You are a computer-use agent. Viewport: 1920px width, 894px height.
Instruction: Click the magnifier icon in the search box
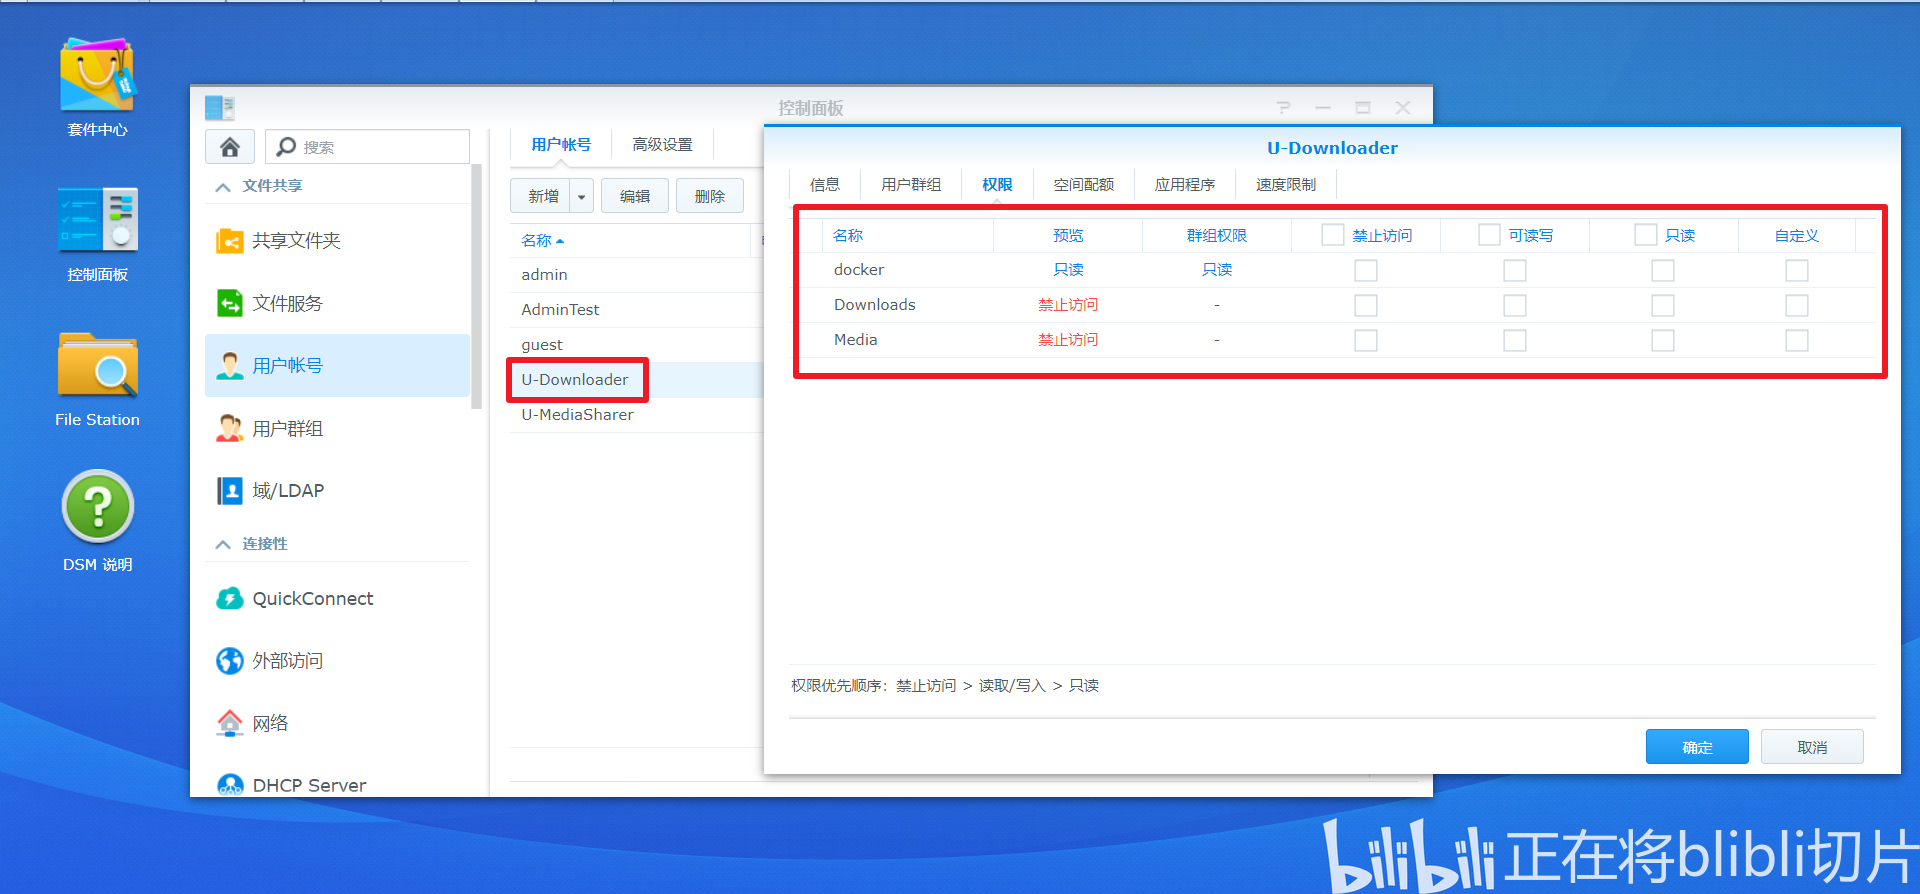(x=286, y=147)
